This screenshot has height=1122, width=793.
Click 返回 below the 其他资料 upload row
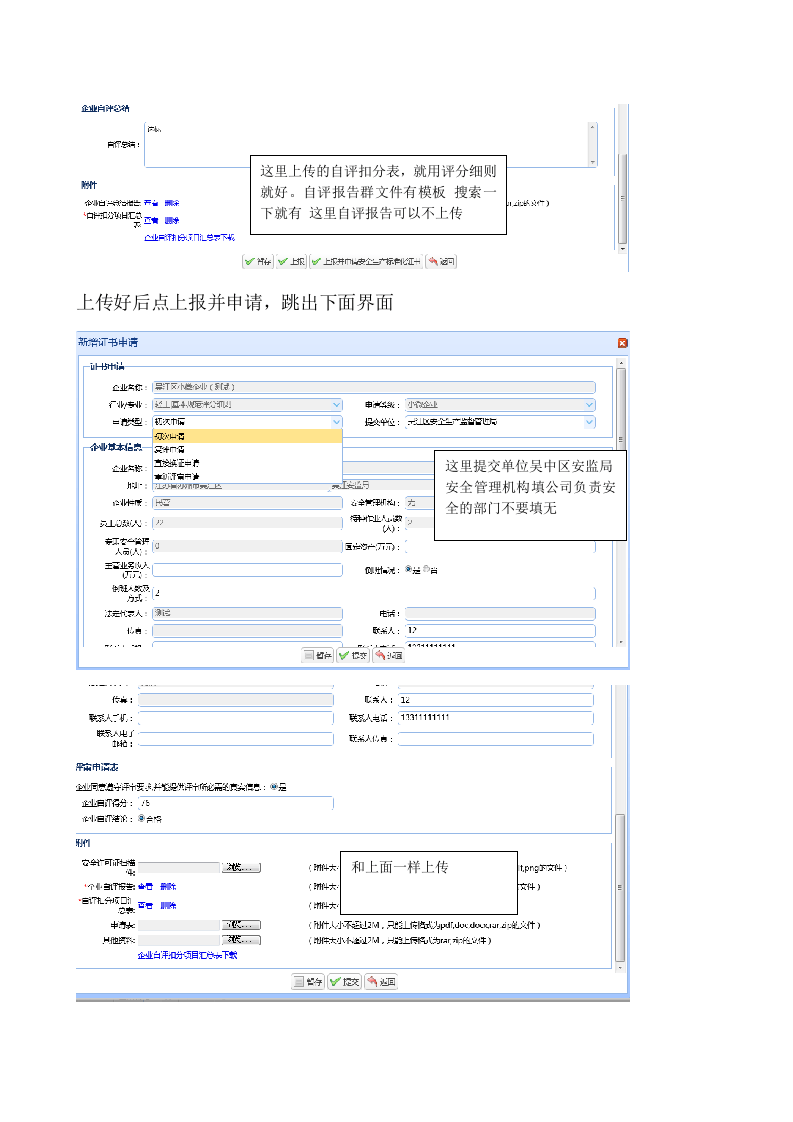pos(381,982)
